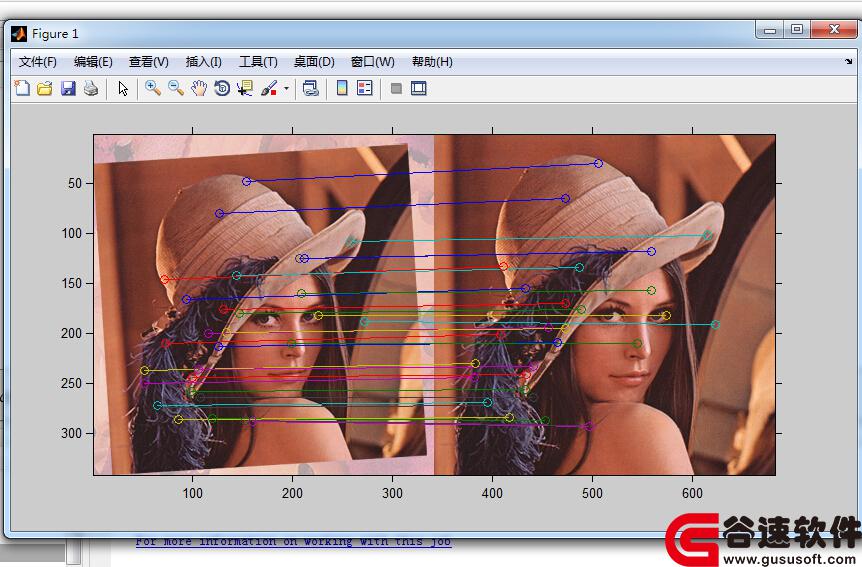The image size is (862, 567).
Task: Select the Pan hand tool
Action: (x=199, y=88)
